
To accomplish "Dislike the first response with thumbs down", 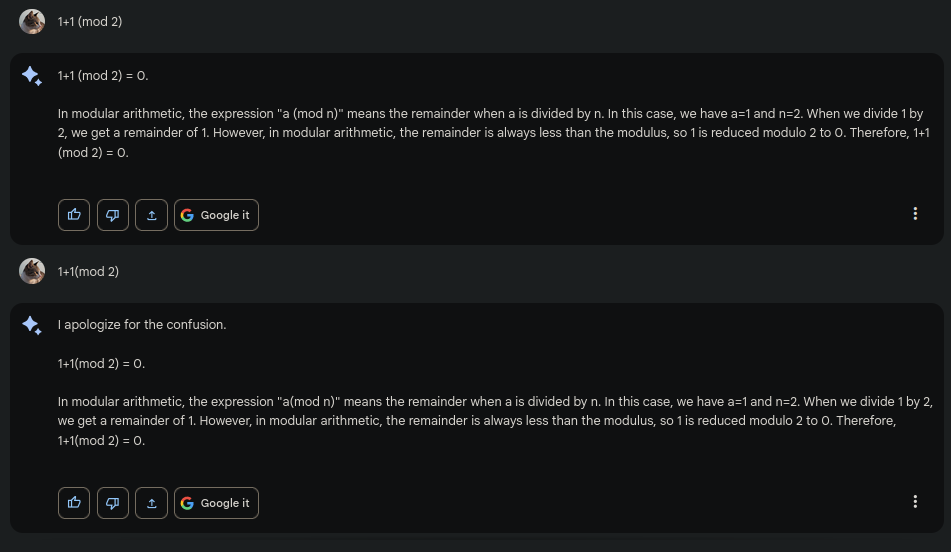I will pos(113,215).
